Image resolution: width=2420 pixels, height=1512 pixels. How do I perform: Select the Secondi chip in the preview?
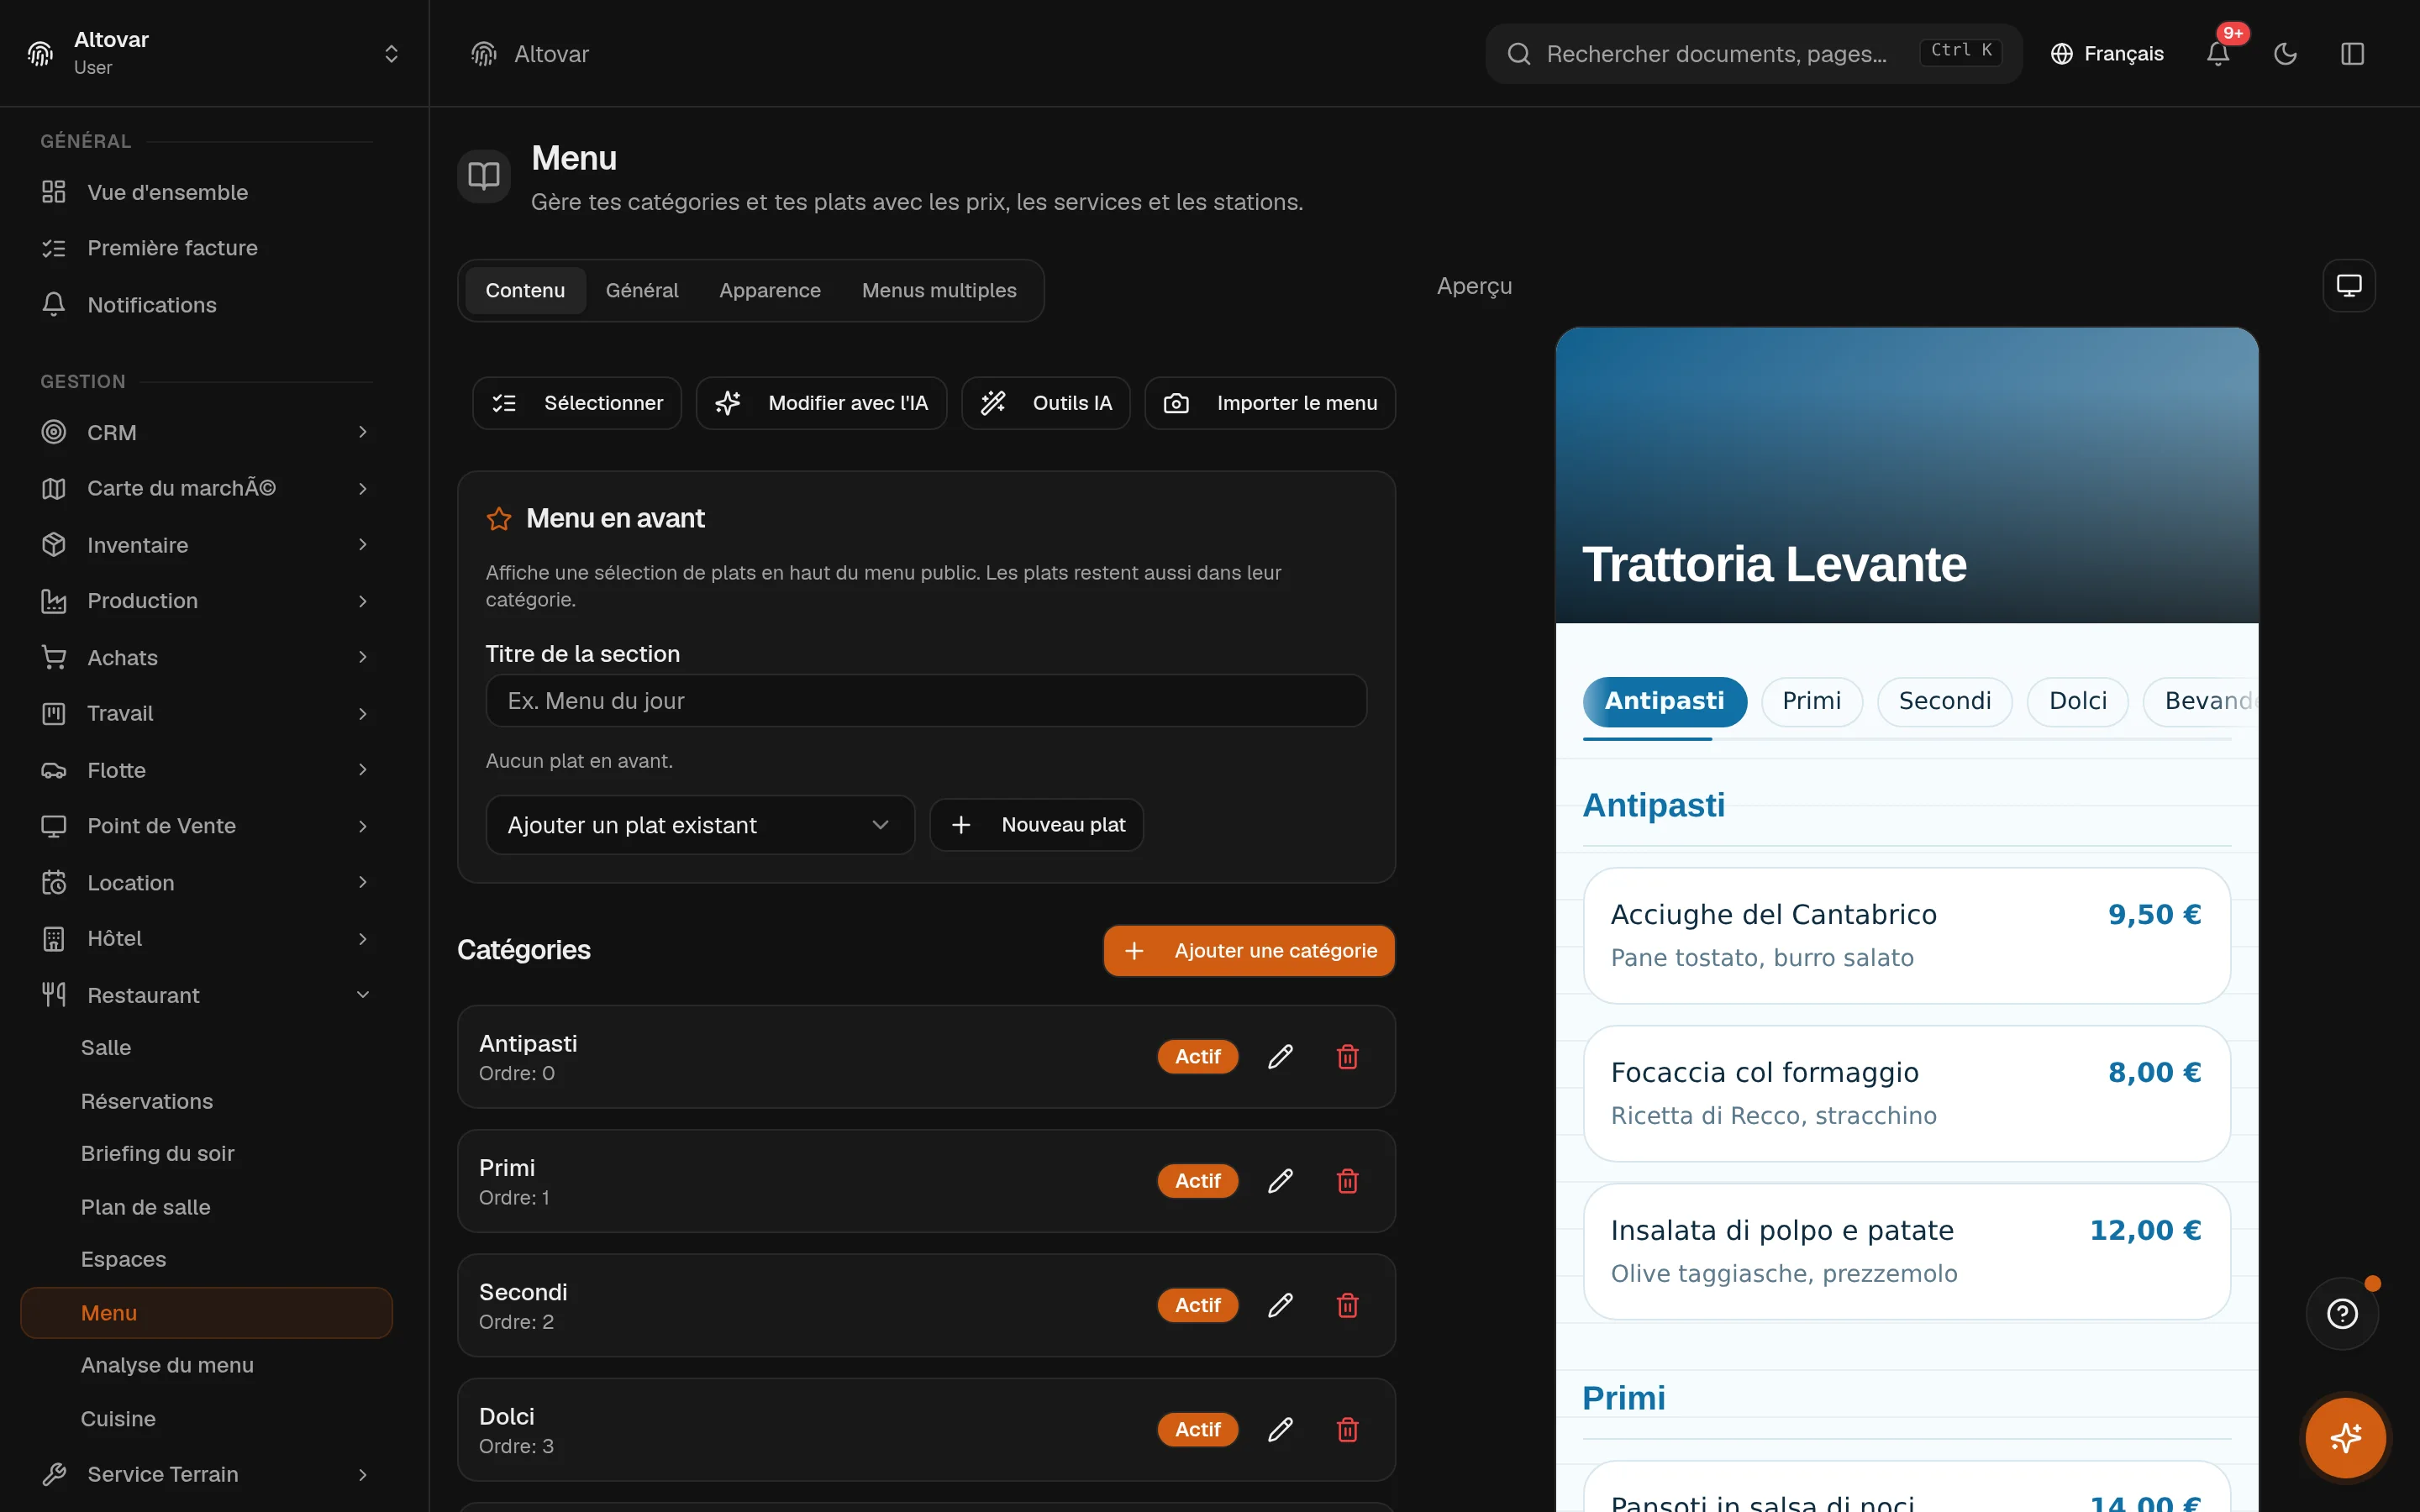point(1944,701)
